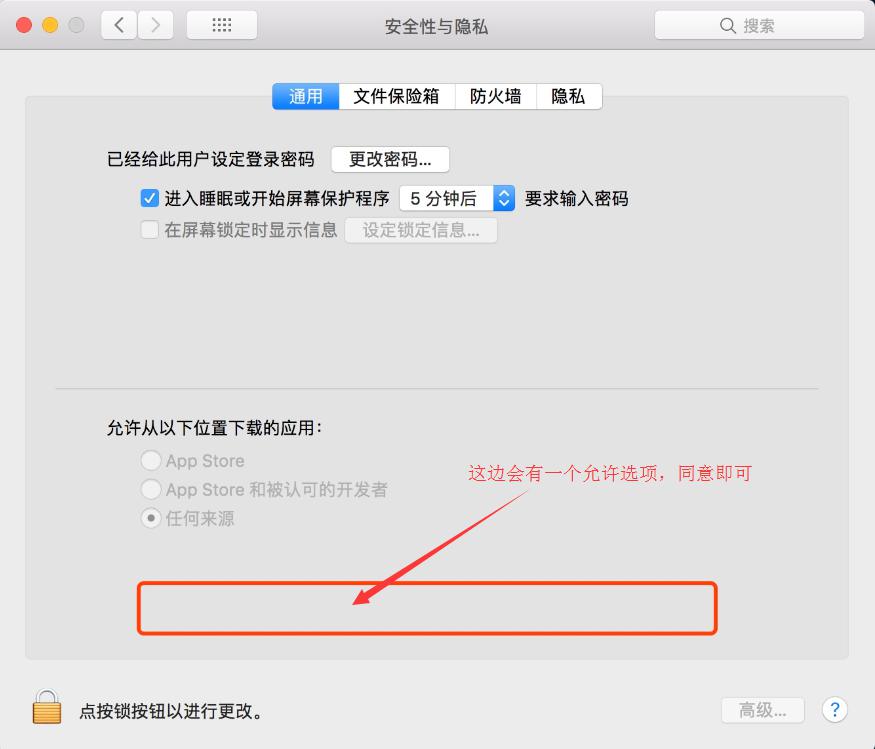Uncheck the require password after sleep checkbox
Viewport: 875px width, 749px height.
coord(150,198)
